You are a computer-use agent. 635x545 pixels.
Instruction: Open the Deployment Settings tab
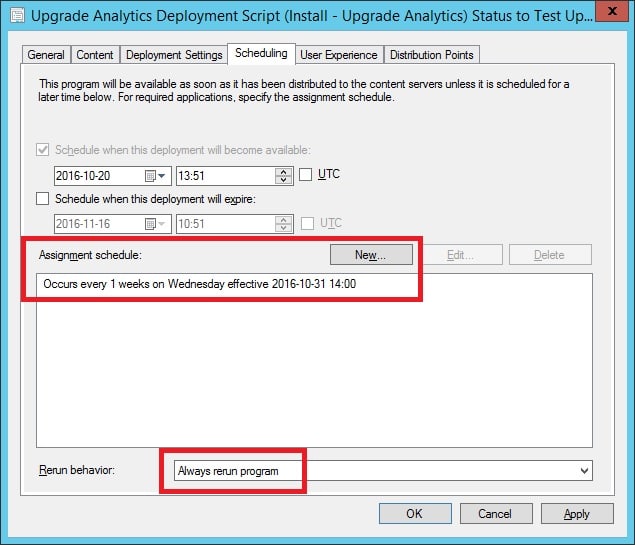[174, 55]
